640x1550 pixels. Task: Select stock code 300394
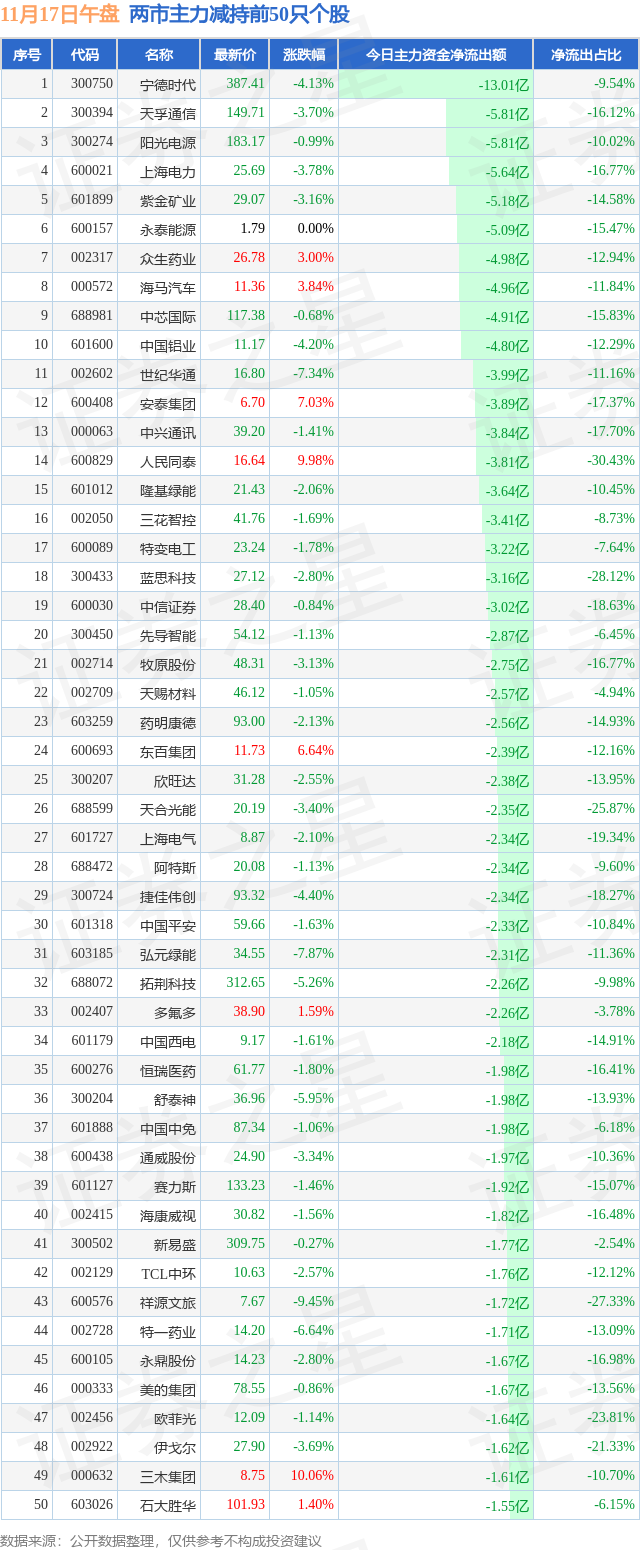pos(92,113)
